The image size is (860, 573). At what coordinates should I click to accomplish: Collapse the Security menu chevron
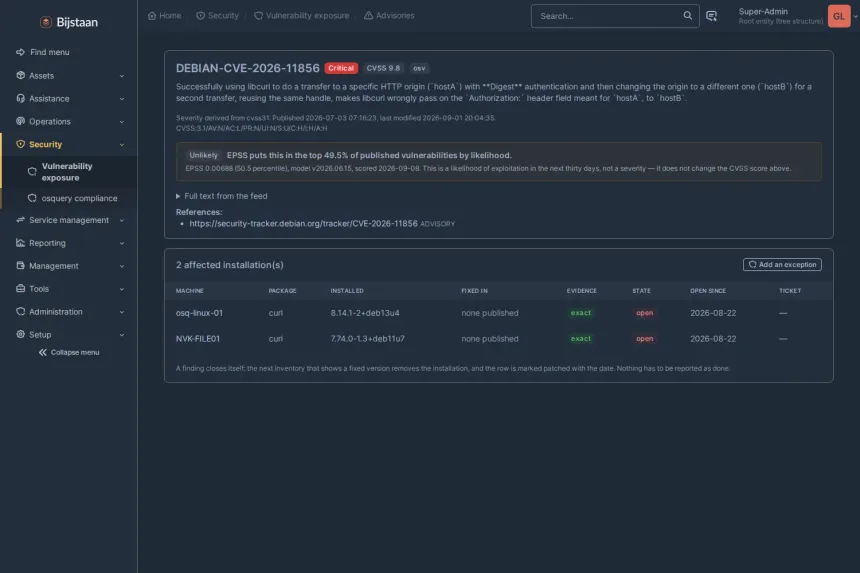[122, 145]
